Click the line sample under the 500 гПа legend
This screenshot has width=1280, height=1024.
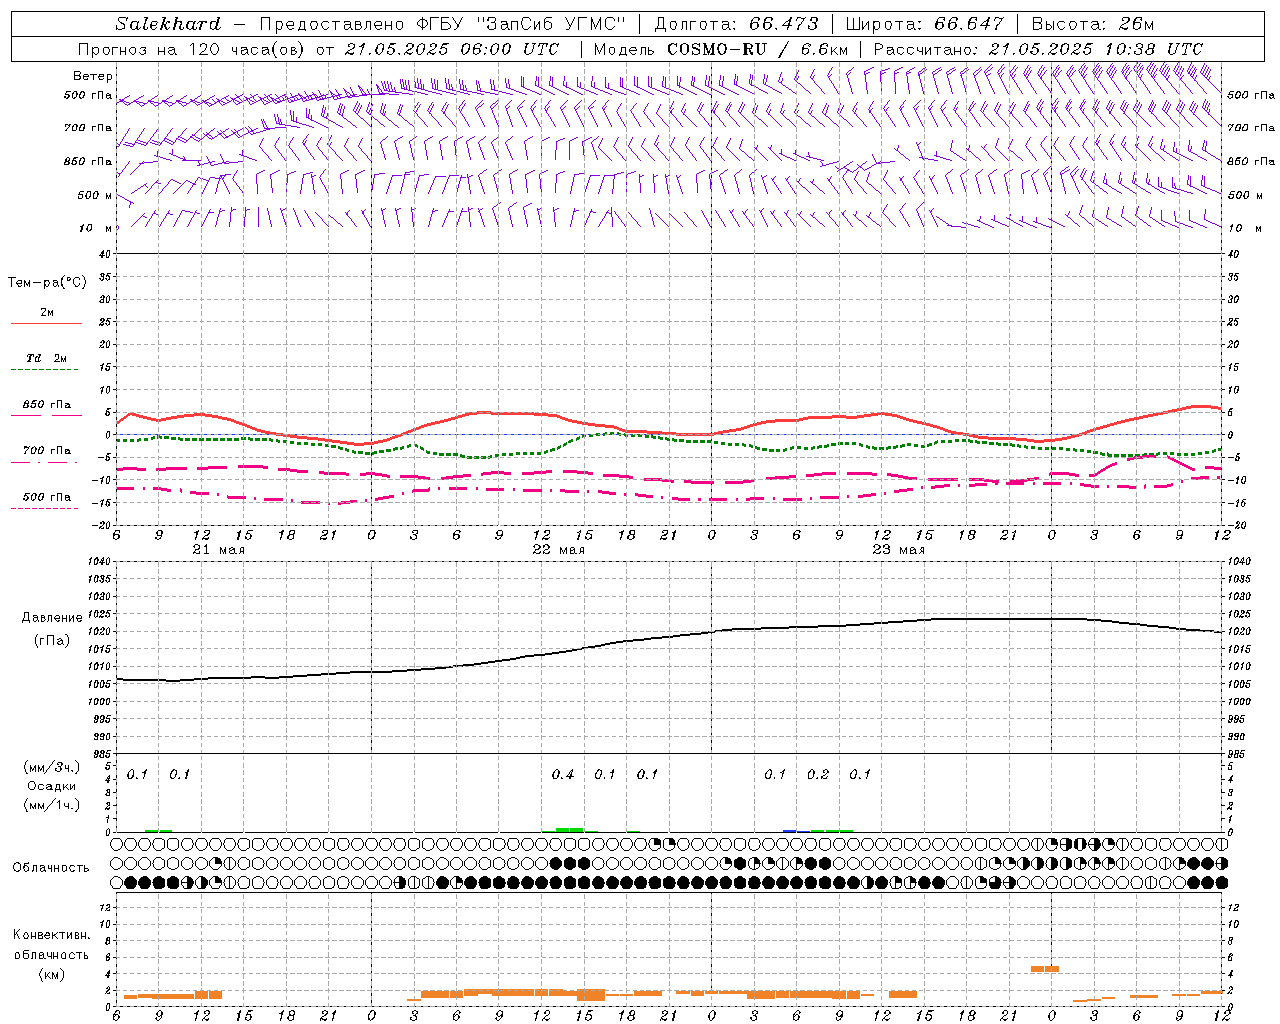click(x=47, y=508)
